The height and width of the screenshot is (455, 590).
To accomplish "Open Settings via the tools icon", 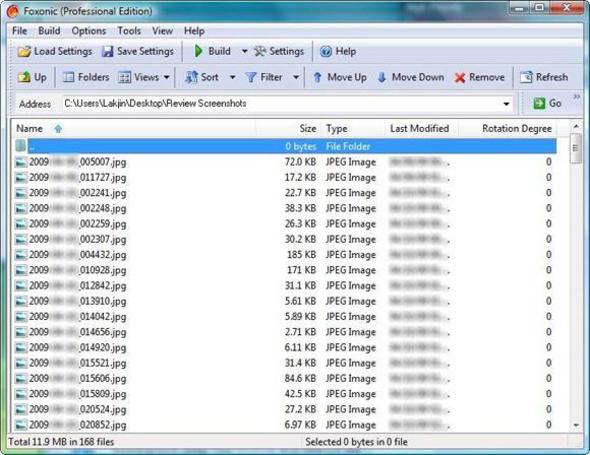I will [260, 51].
